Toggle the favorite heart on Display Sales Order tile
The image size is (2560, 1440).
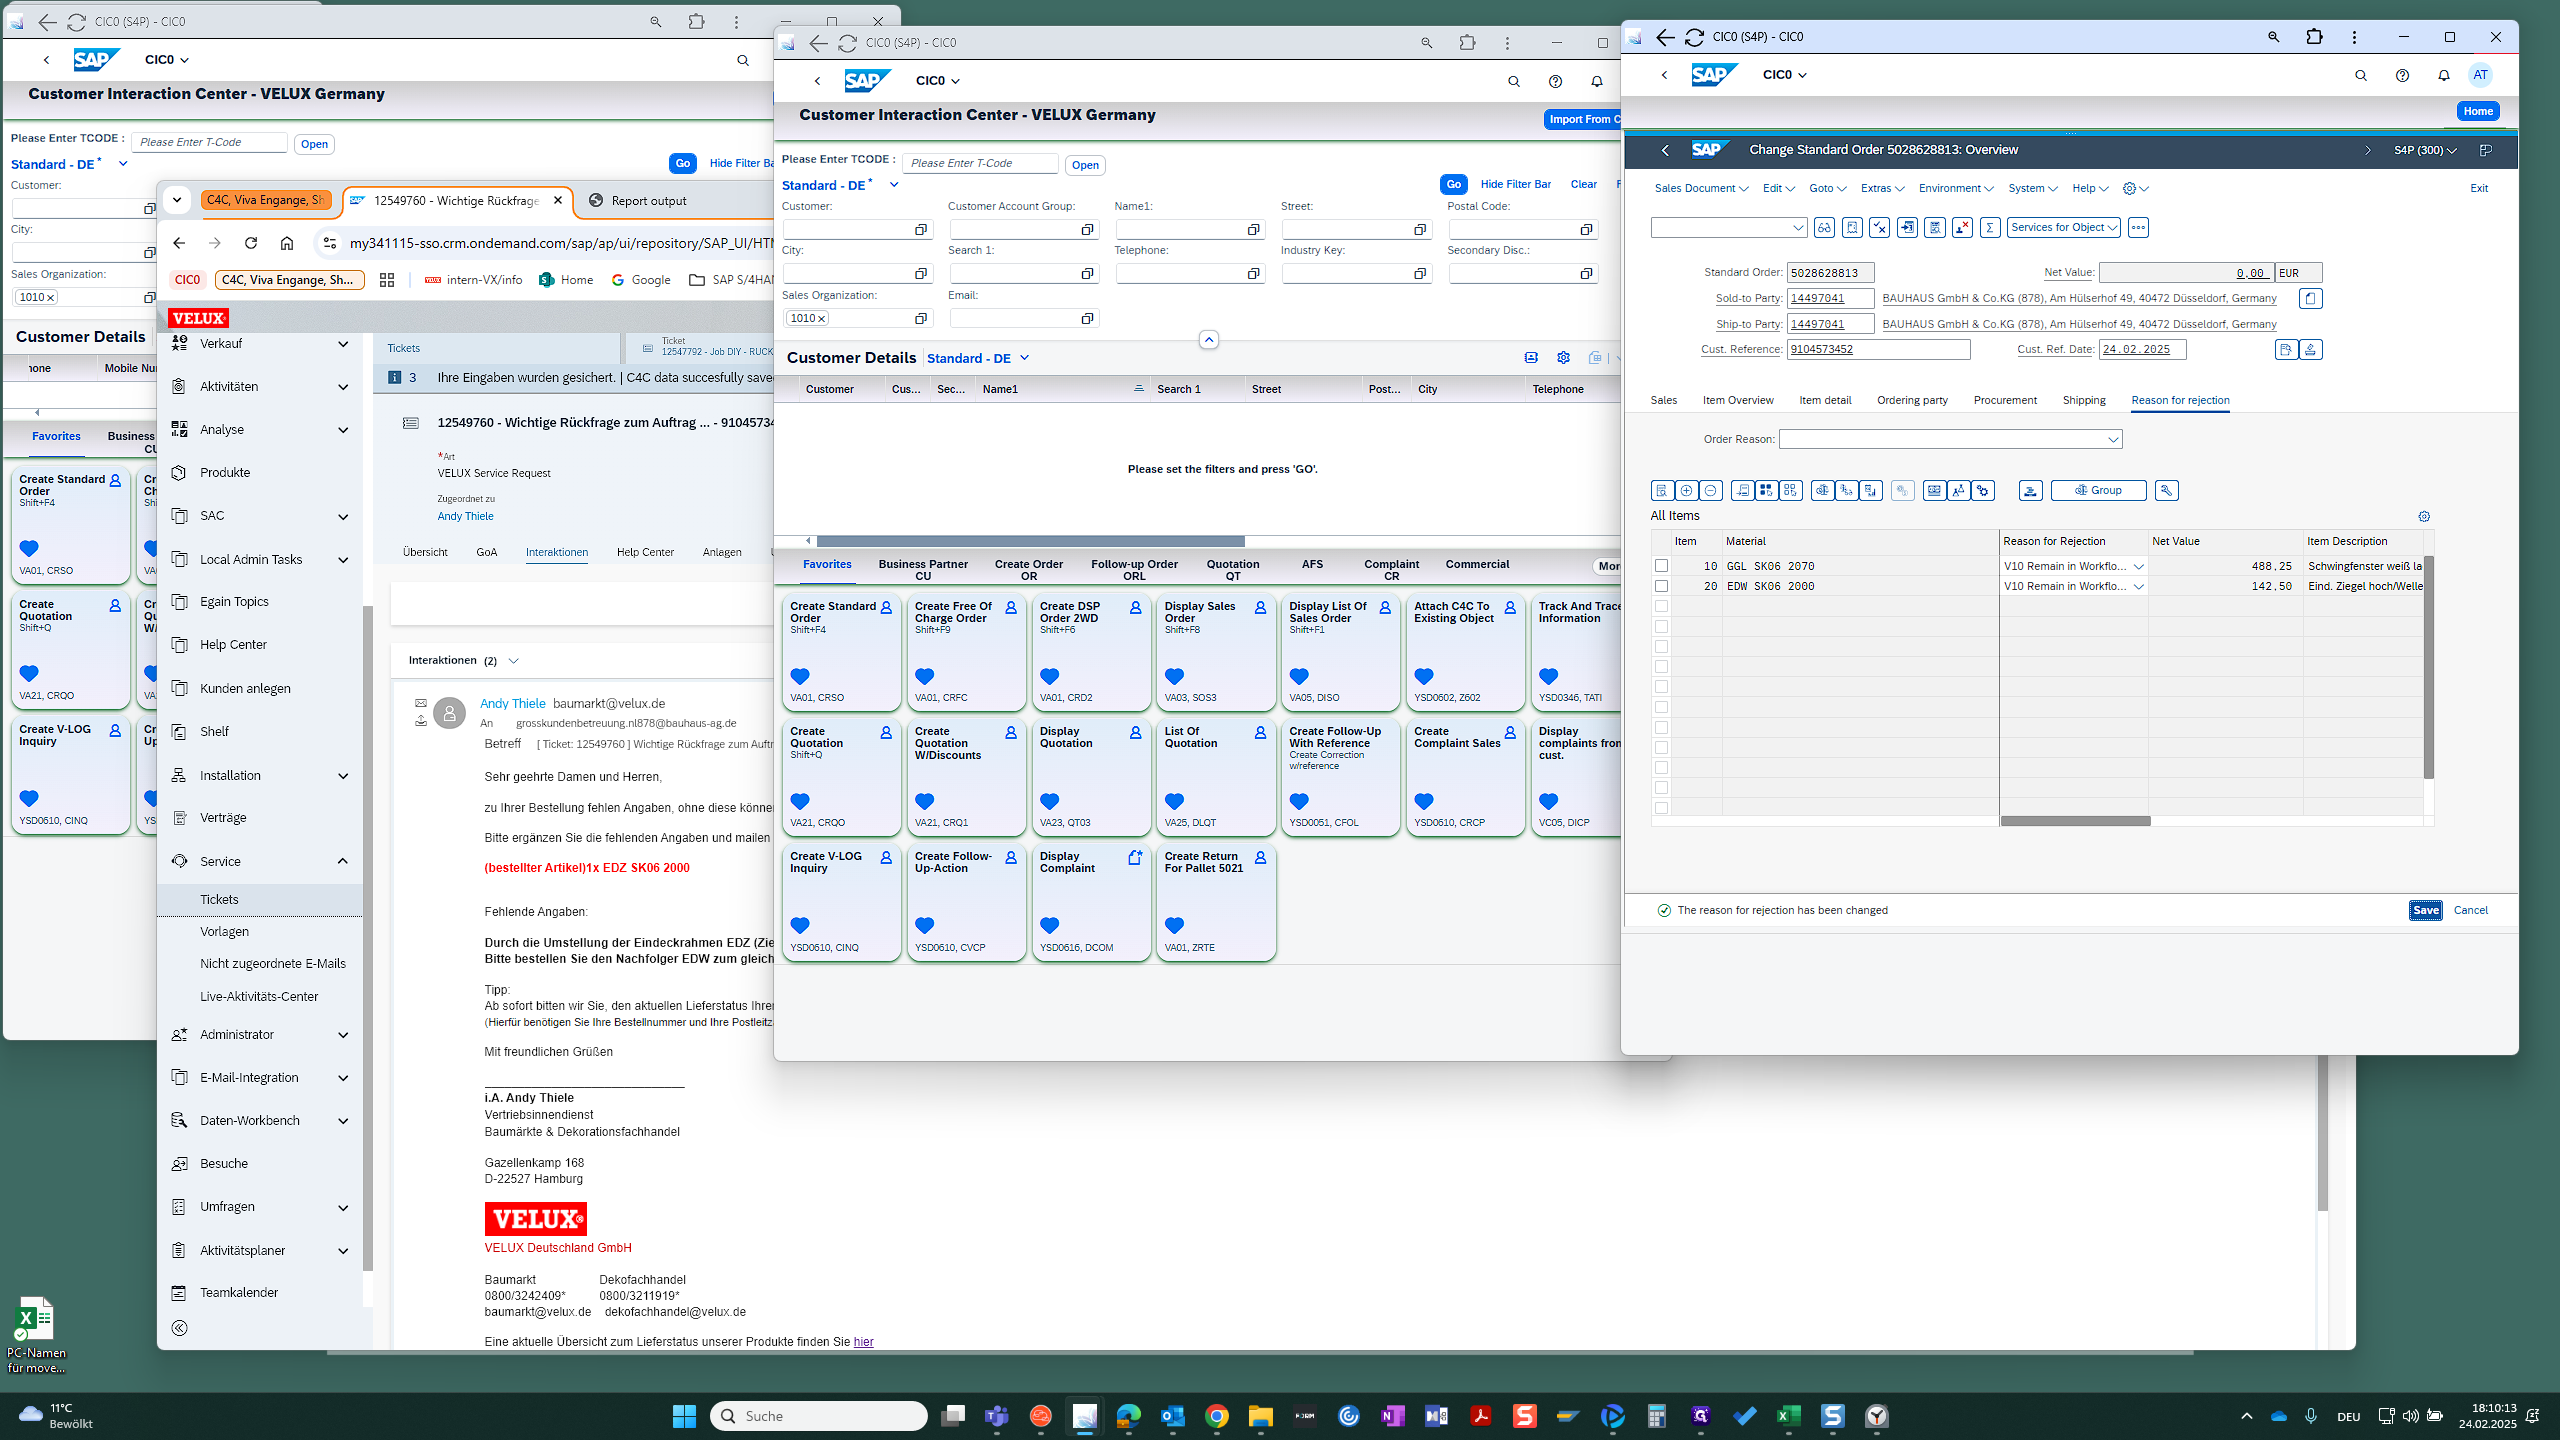point(1175,677)
